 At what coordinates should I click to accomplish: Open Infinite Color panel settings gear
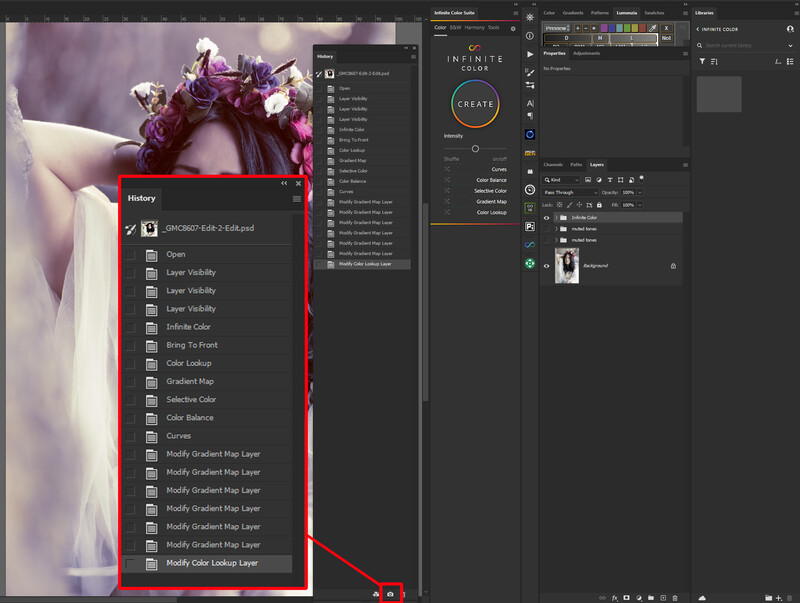[x=513, y=29]
